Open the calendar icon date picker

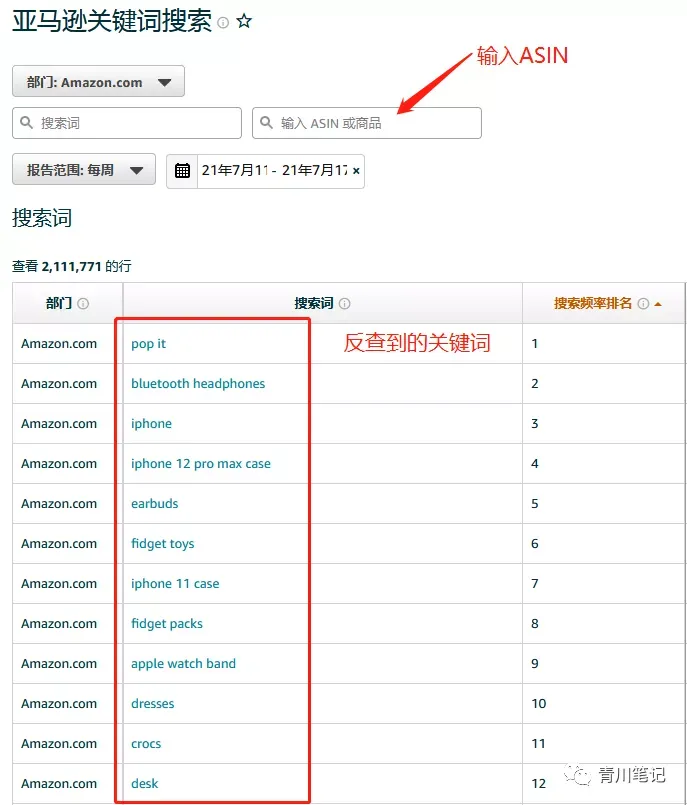pos(182,170)
